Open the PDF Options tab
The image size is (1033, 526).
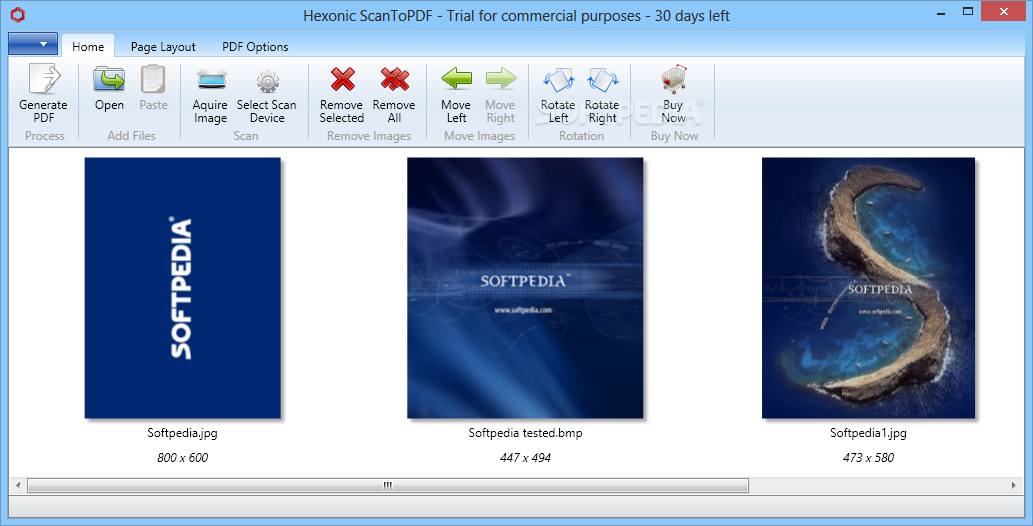(255, 46)
